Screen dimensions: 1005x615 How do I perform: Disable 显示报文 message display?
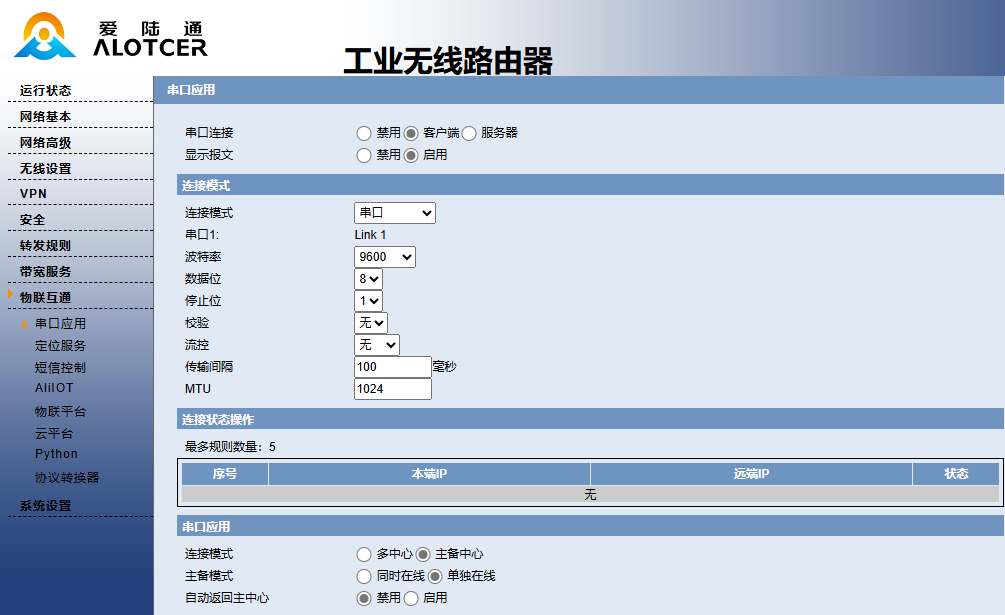click(364, 155)
